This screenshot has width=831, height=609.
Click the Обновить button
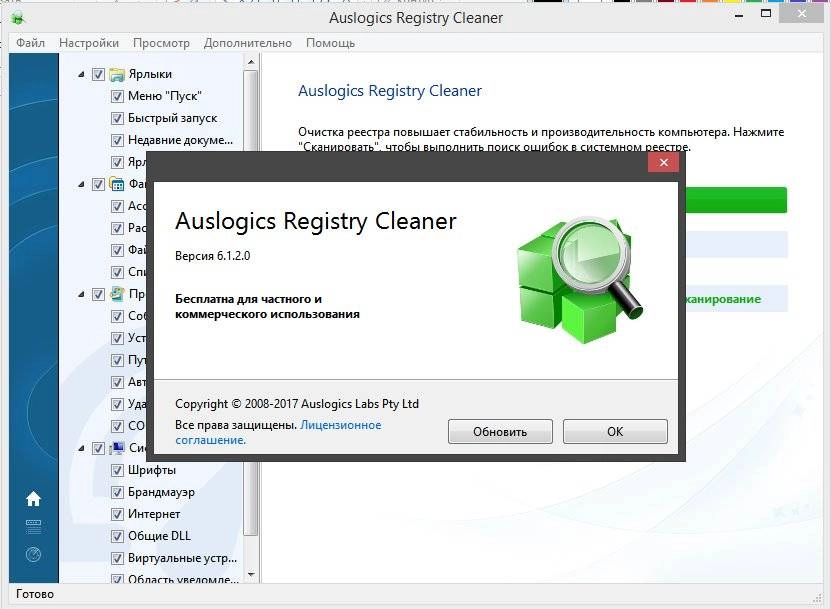point(500,431)
